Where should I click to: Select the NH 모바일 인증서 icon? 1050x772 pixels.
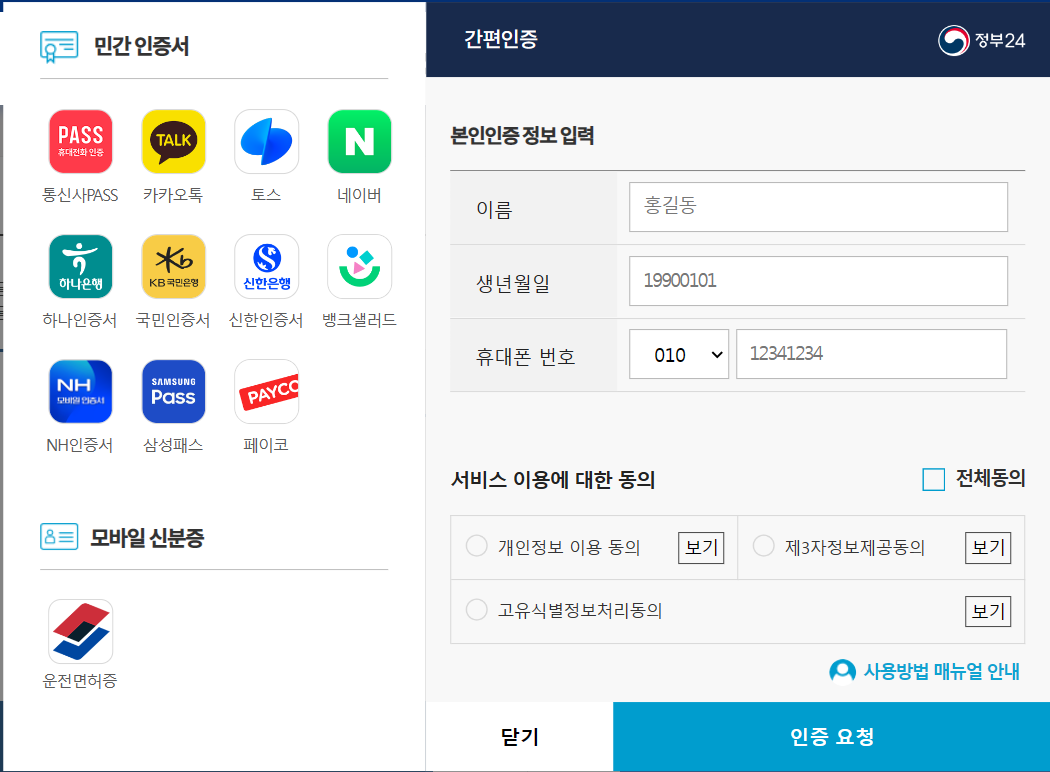tap(80, 392)
